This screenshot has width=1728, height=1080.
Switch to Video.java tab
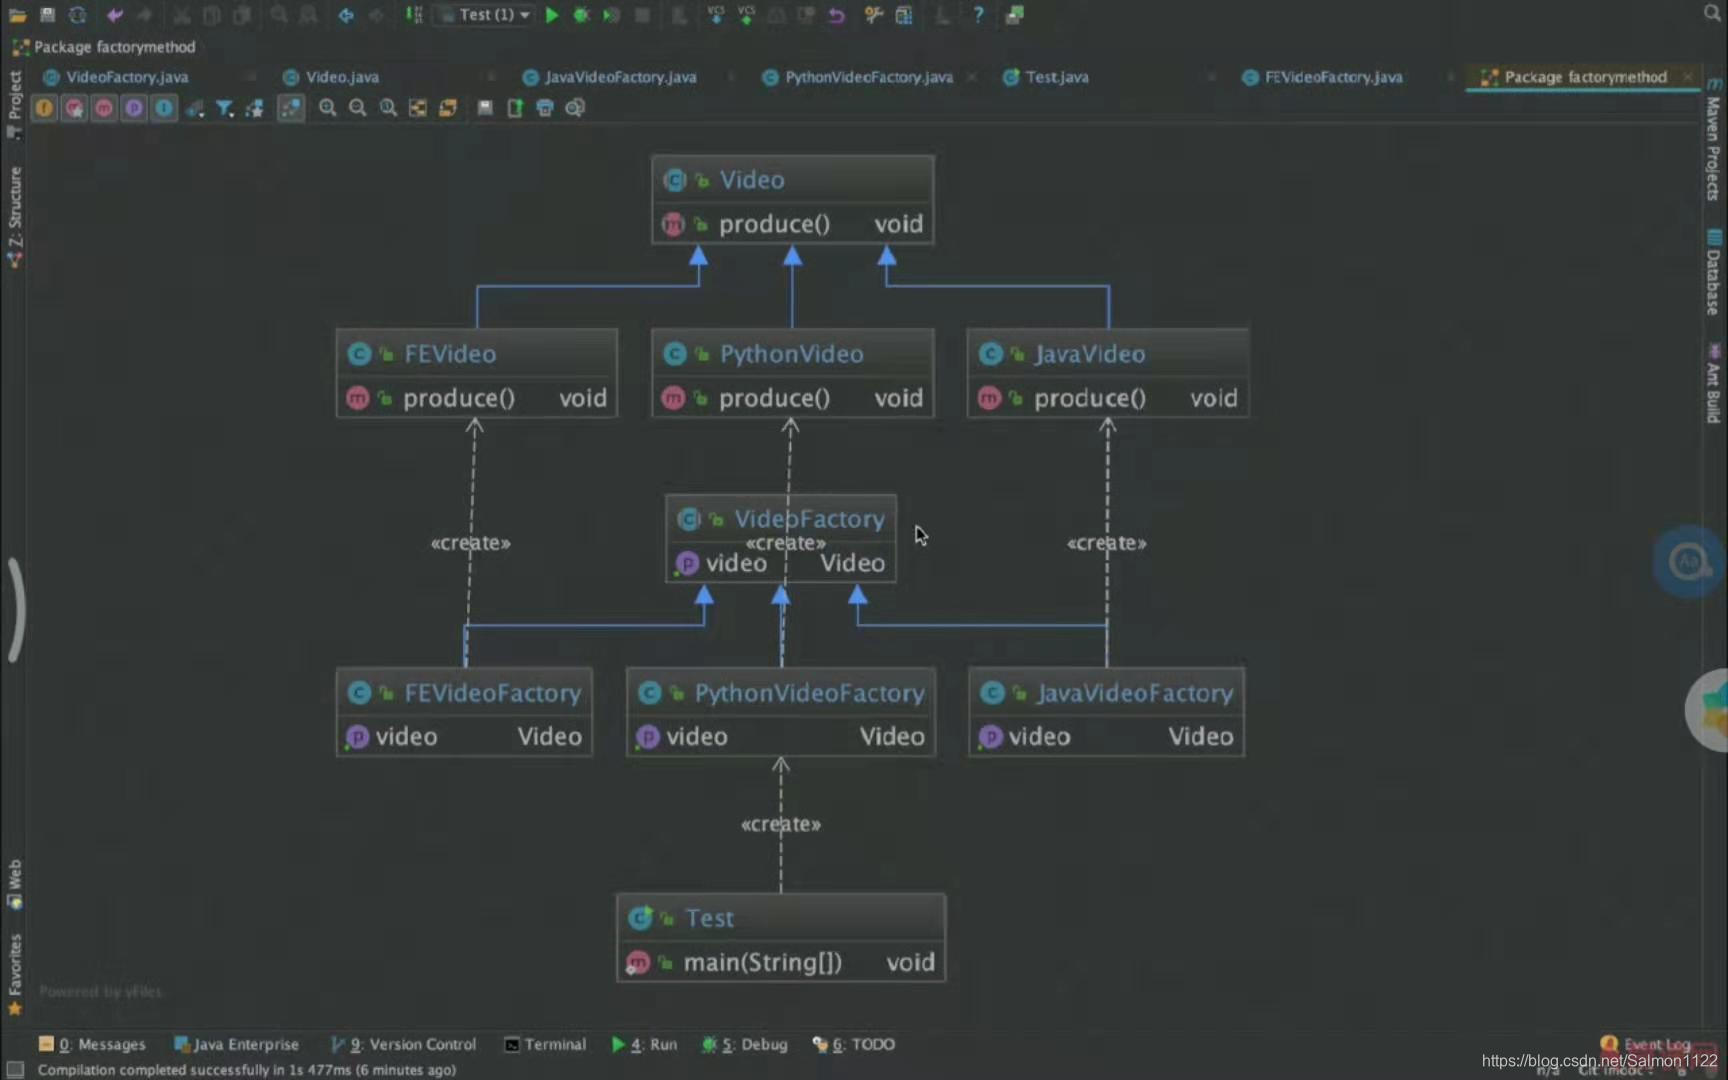(x=342, y=77)
